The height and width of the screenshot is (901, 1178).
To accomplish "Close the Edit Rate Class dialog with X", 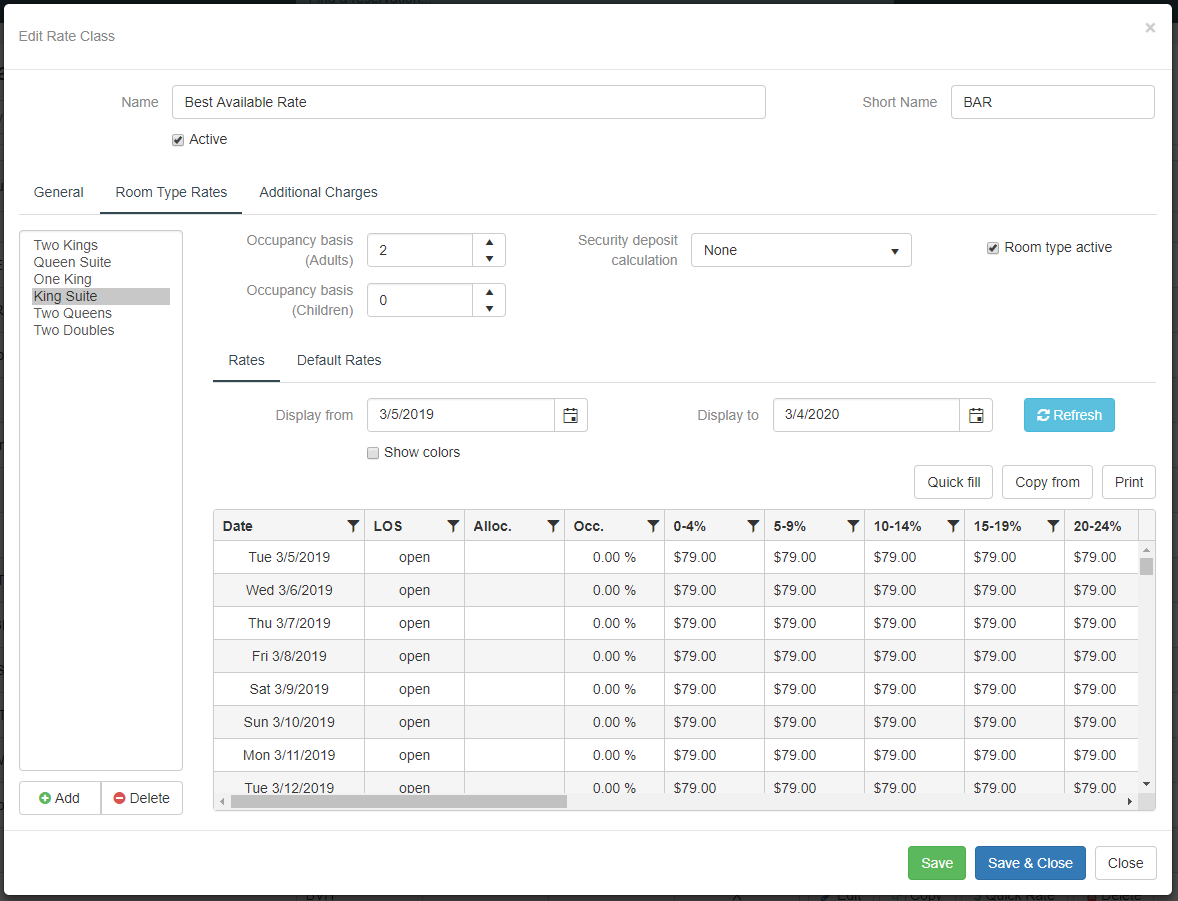I will coord(1149,28).
